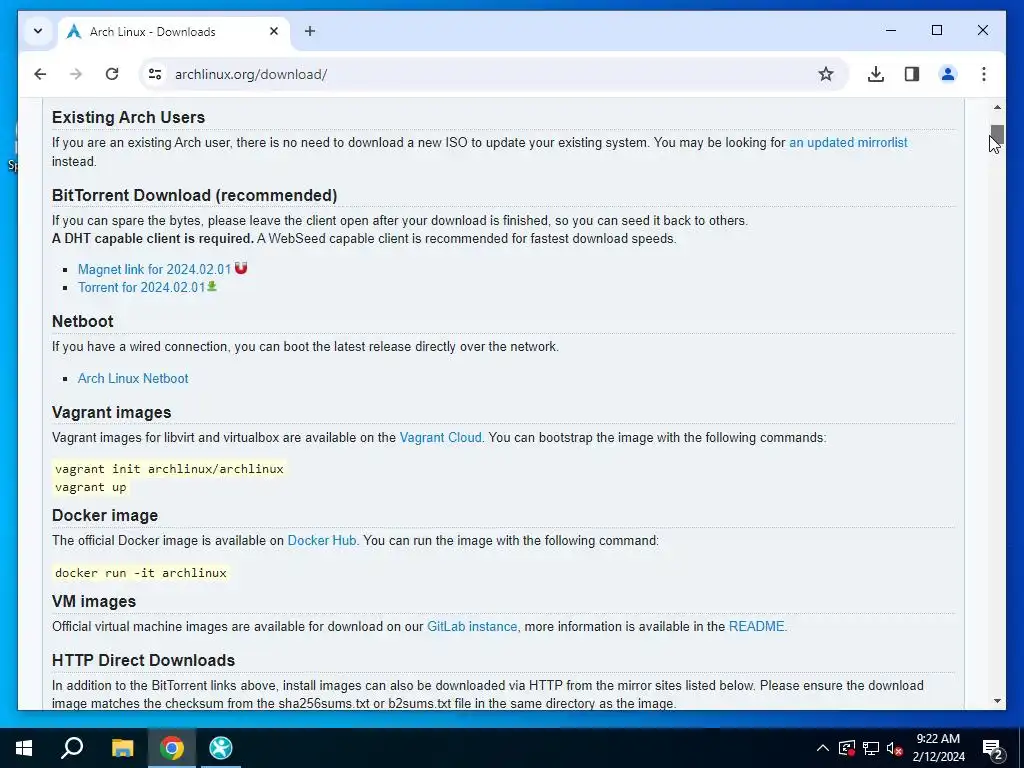Viewport: 1024px width, 768px height.
Task: Click the muted volume tray icon
Action: [895, 748]
